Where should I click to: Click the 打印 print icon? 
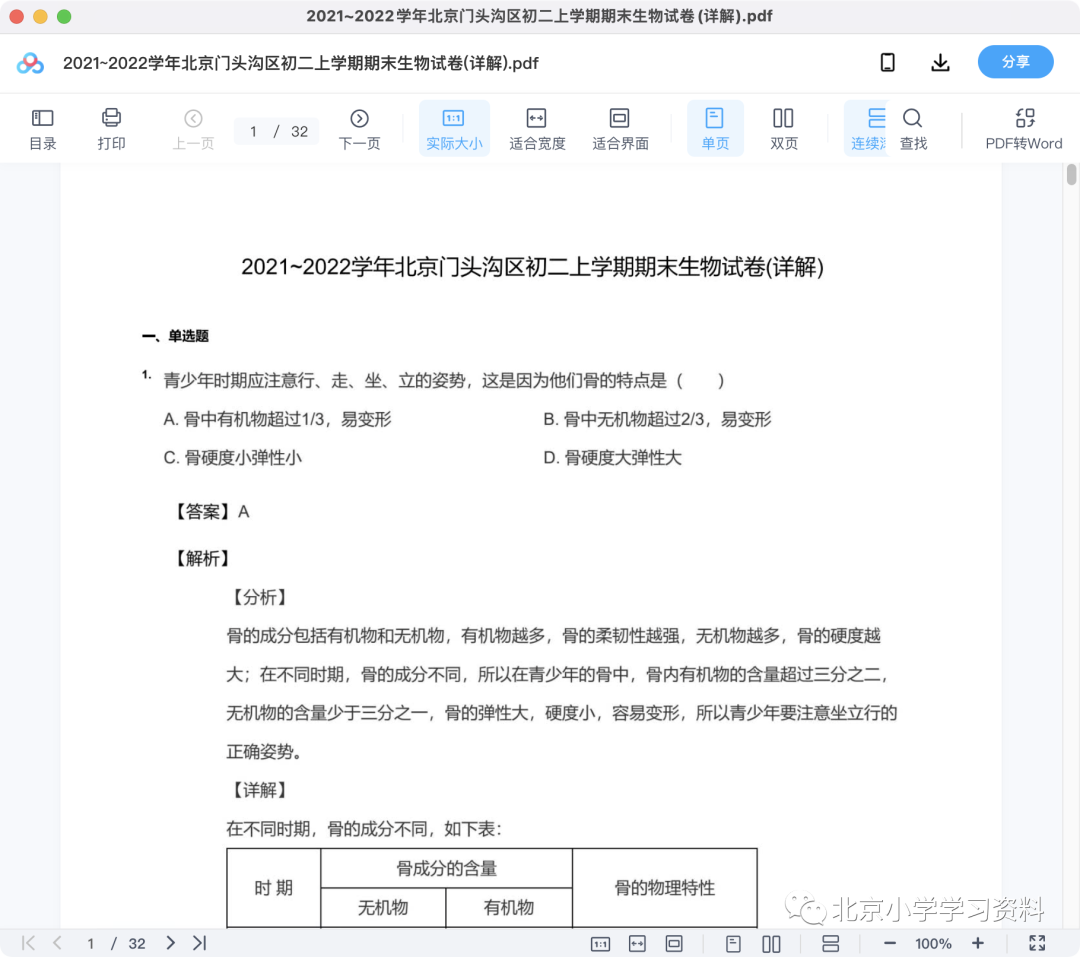[x=111, y=129]
